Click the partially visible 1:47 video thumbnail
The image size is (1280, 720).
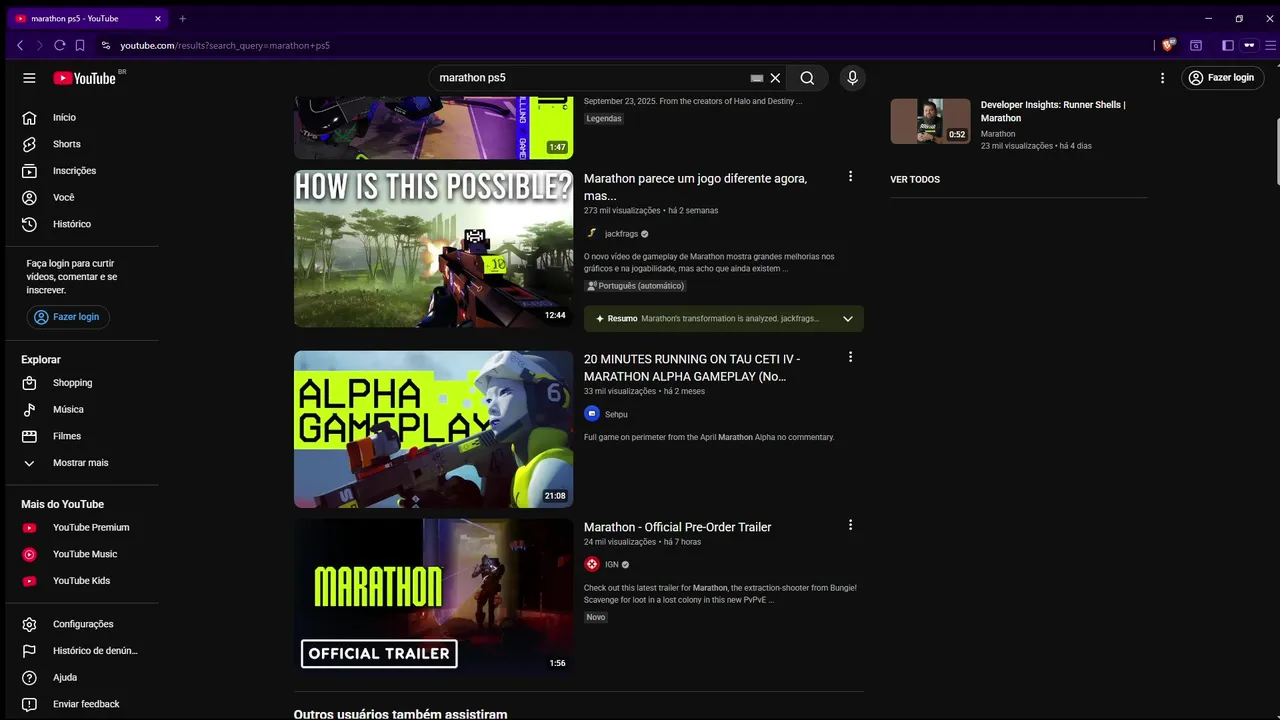(x=433, y=128)
